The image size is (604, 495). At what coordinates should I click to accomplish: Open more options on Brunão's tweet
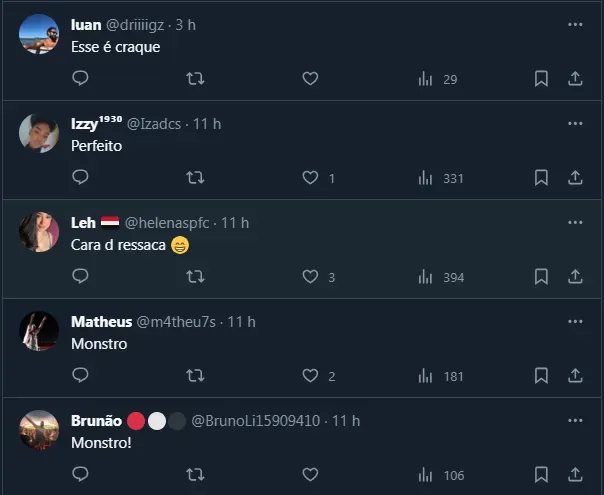pos(575,420)
